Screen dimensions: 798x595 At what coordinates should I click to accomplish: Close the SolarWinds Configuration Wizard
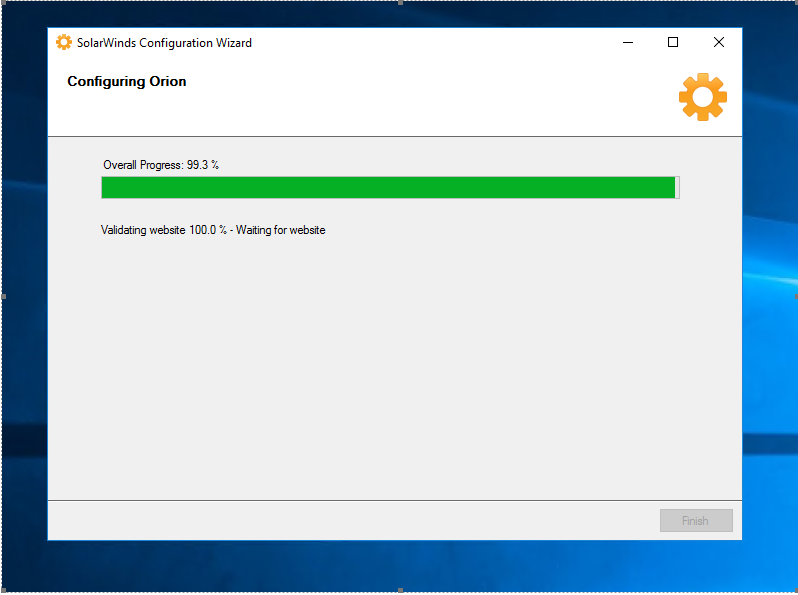(719, 42)
